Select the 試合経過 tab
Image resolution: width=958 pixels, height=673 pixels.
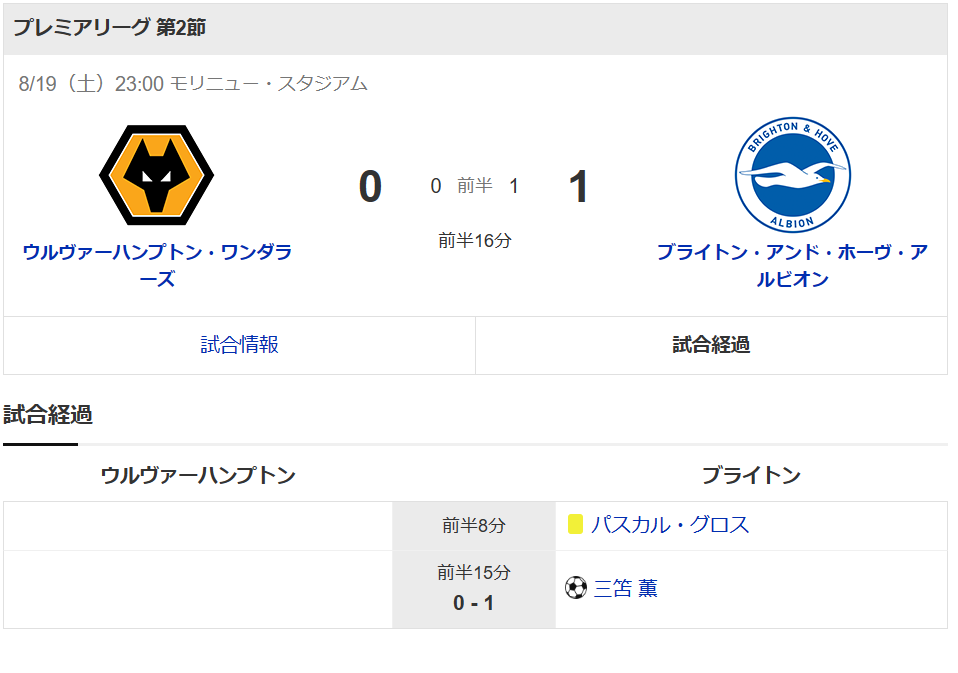click(x=712, y=345)
